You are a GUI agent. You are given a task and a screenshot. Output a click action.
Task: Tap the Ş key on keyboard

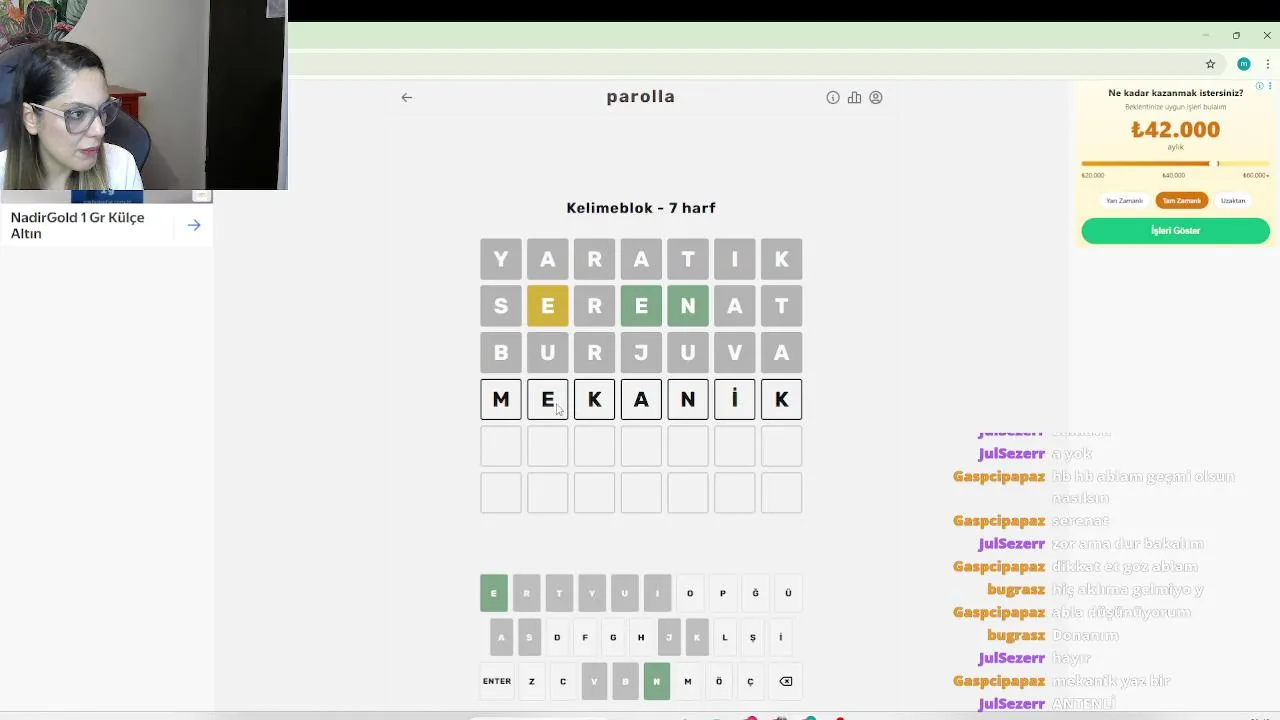coord(753,637)
